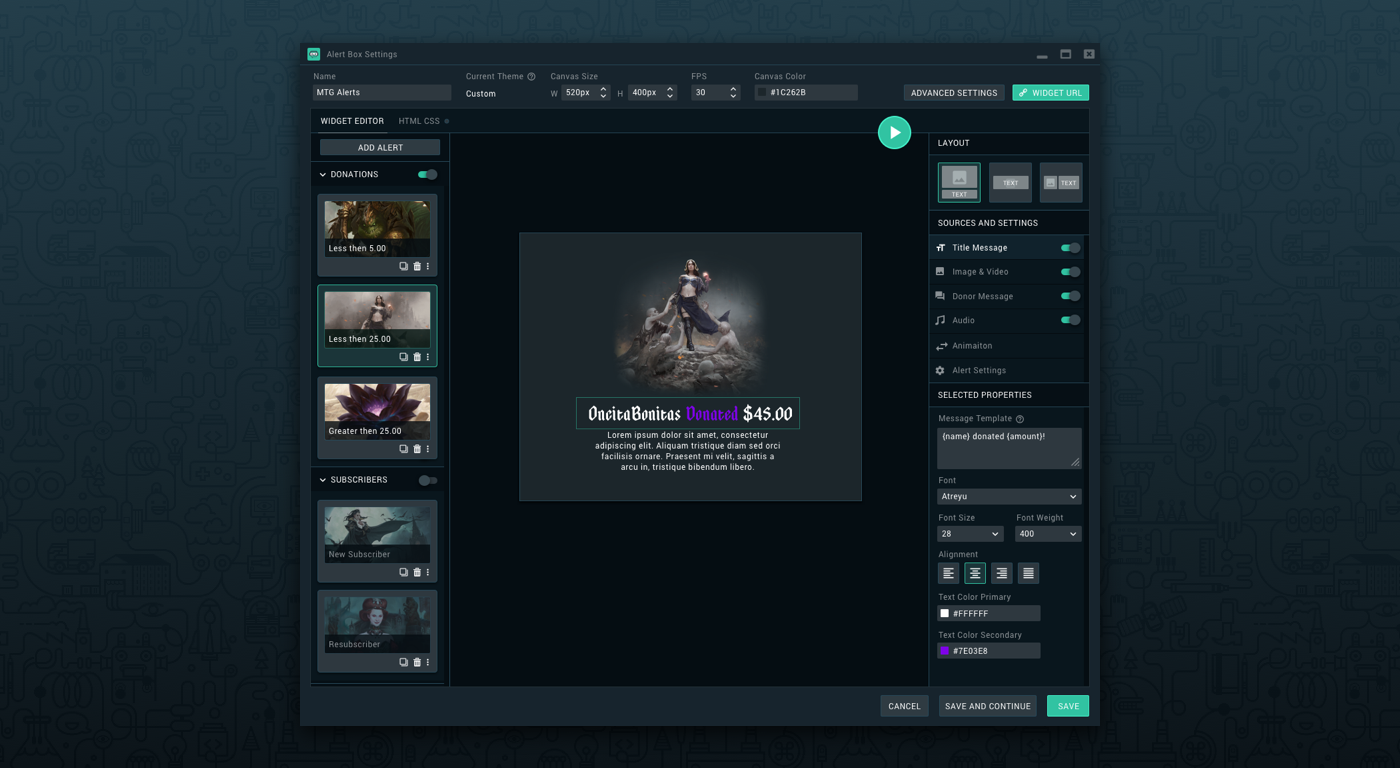Decrease canvas height stepper
Screen dimensions: 1400x768
(x=670, y=96)
